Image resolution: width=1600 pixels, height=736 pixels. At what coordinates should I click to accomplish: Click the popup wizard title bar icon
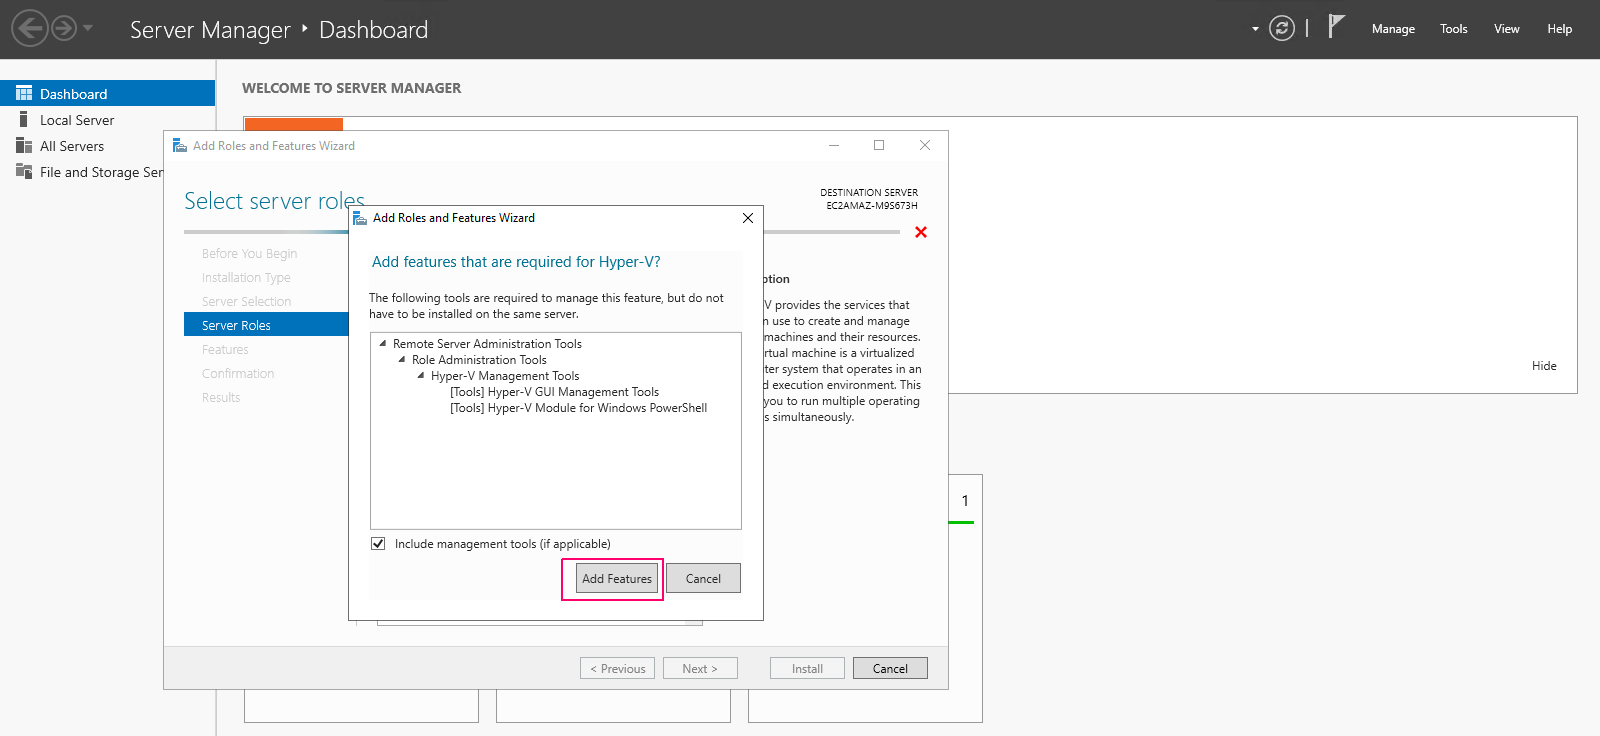coord(360,218)
